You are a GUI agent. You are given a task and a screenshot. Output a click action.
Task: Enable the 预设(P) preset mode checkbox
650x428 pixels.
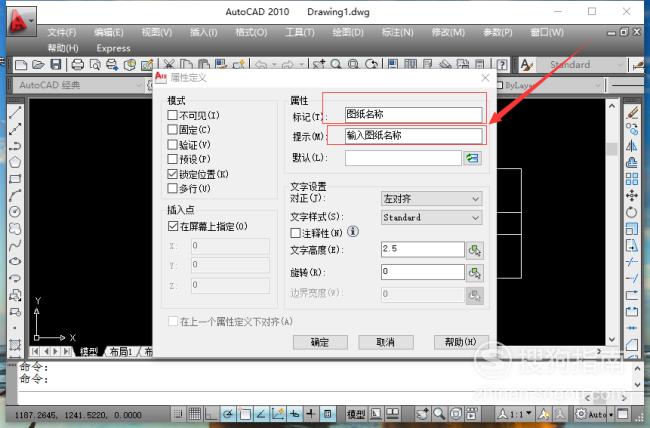pyautogui.click(x=172, y=159)
